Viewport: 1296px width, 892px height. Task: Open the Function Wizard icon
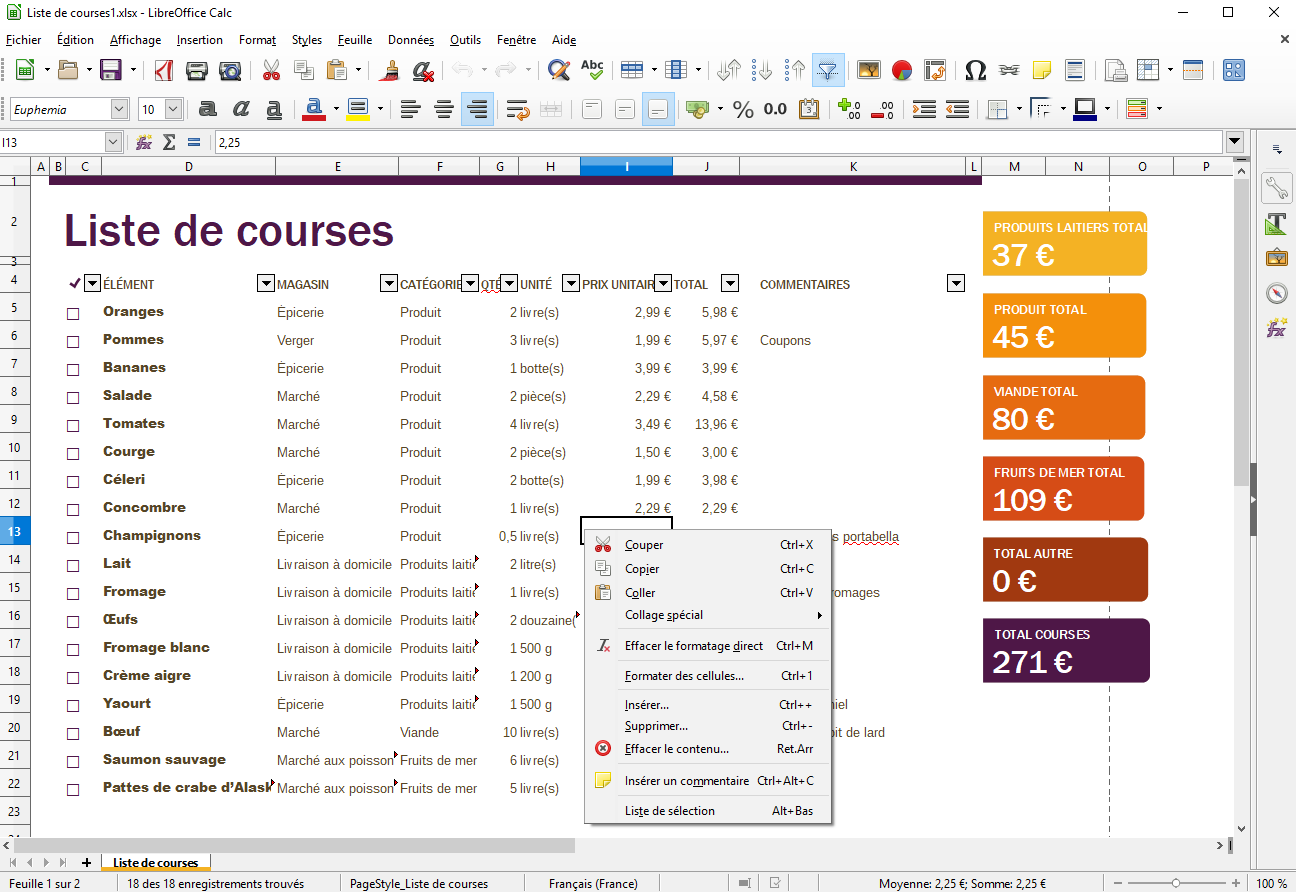click(144, 143)
